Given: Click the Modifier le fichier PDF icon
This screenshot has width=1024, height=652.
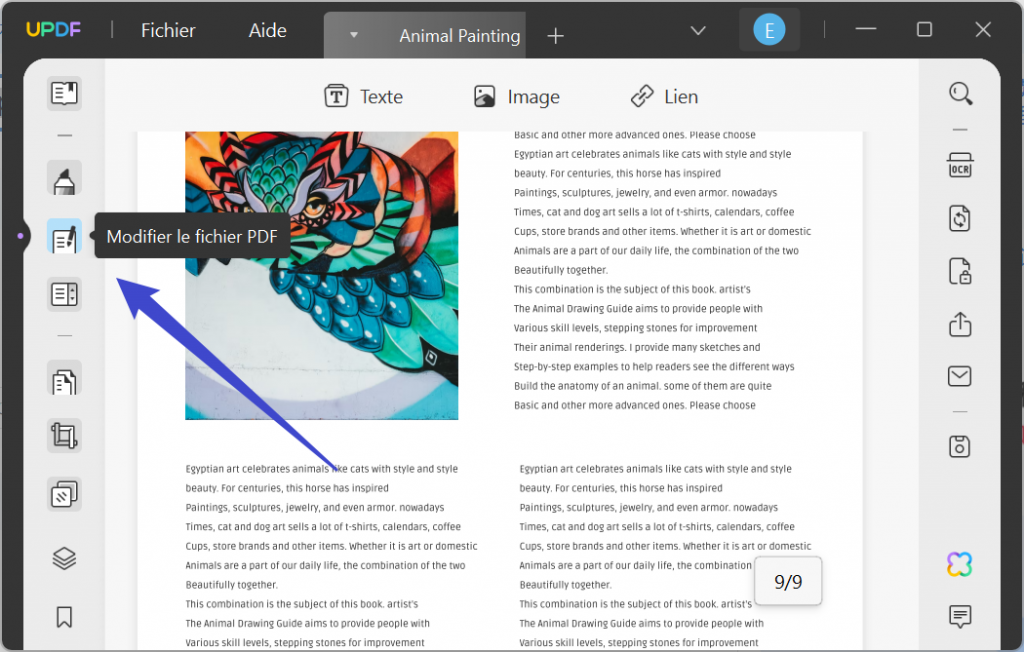Looking at the screenshot, I should 64,236.
